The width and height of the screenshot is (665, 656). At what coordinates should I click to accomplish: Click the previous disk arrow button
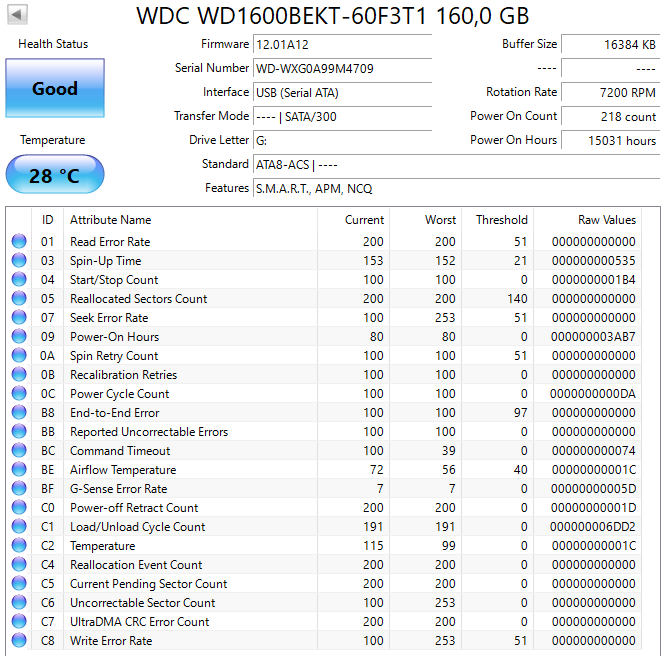(x=18, y=15)
